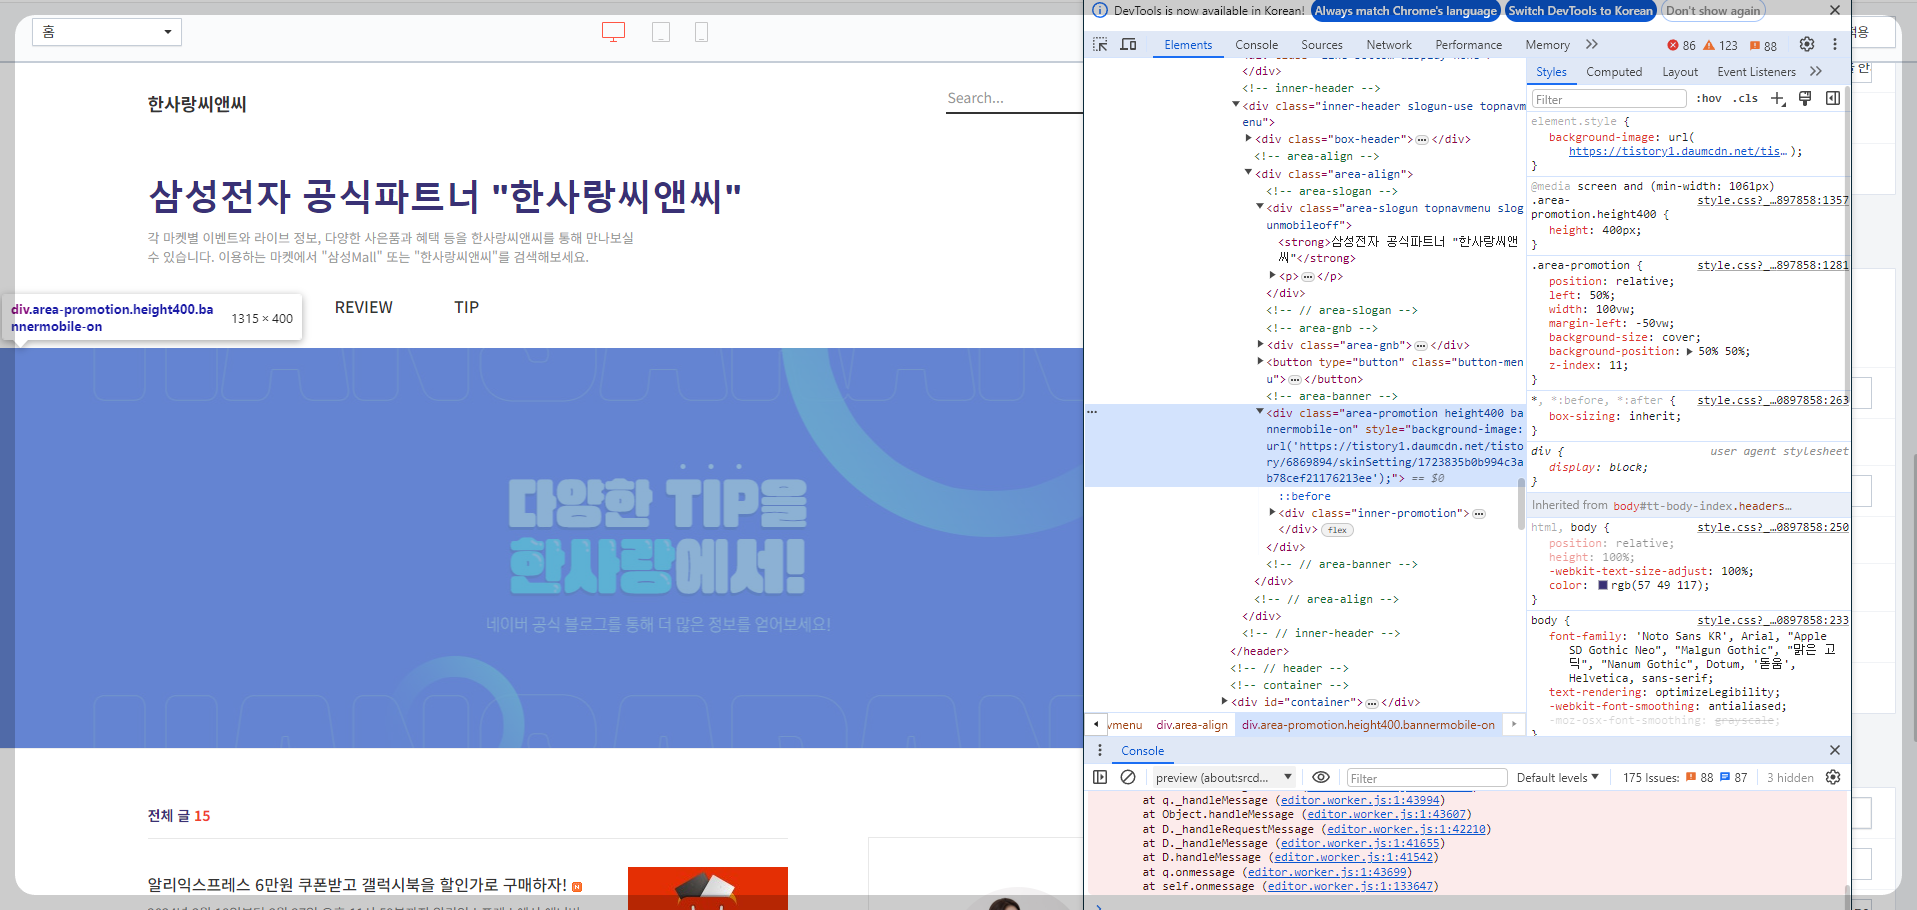Switch to the Console tab

[1256, 45]
